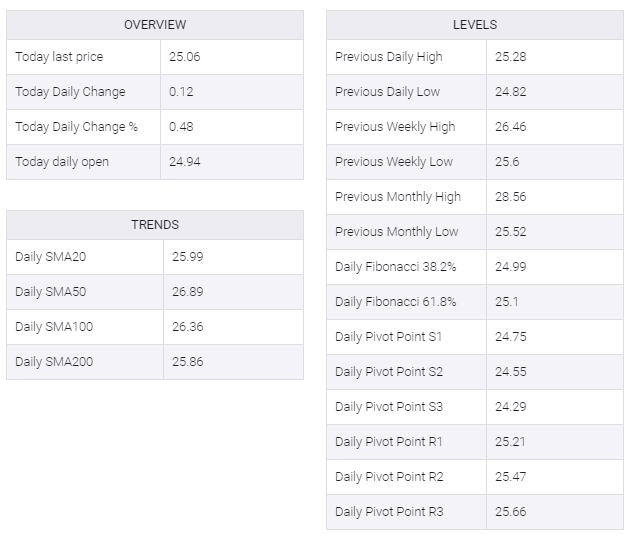
Task: Click the Previous Daily High label
Action: pos(389,57)
